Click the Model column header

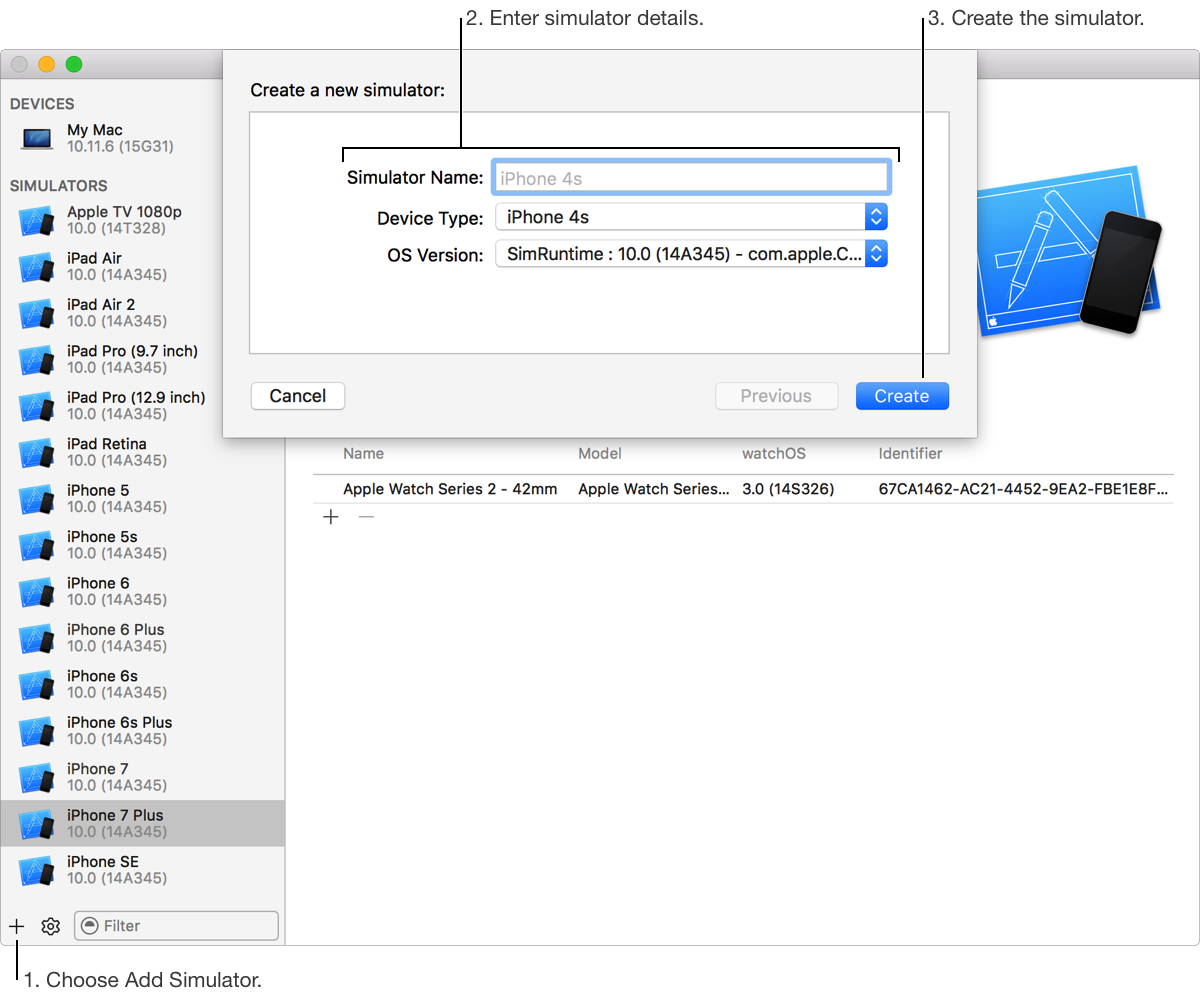[x=600, y=453]
